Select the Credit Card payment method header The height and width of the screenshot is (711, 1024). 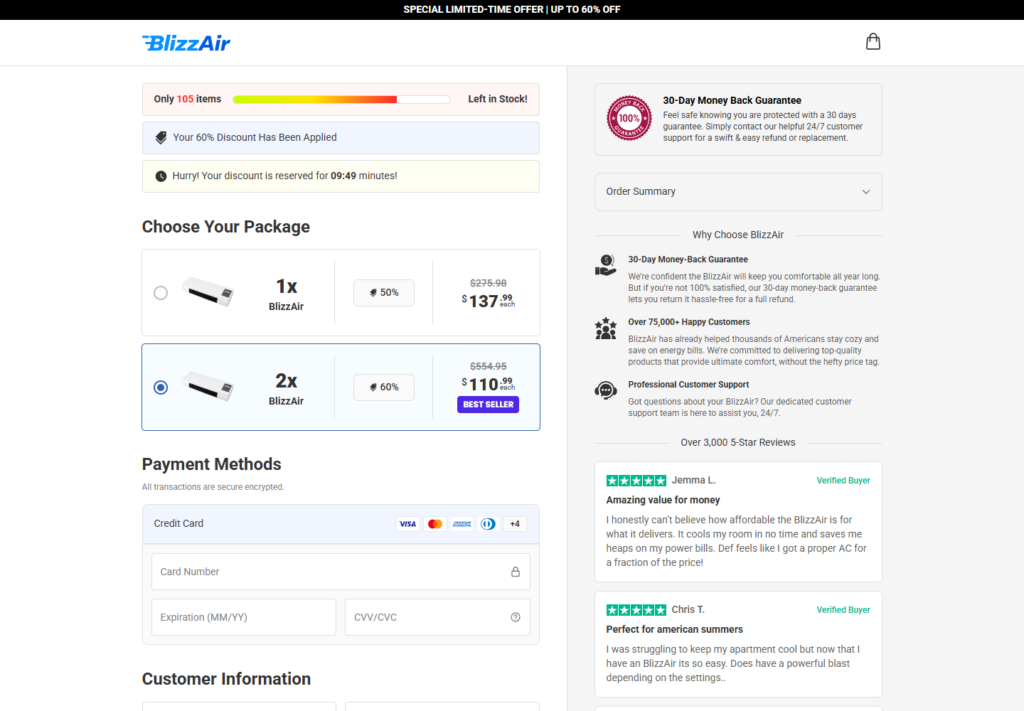click(341, 524)
